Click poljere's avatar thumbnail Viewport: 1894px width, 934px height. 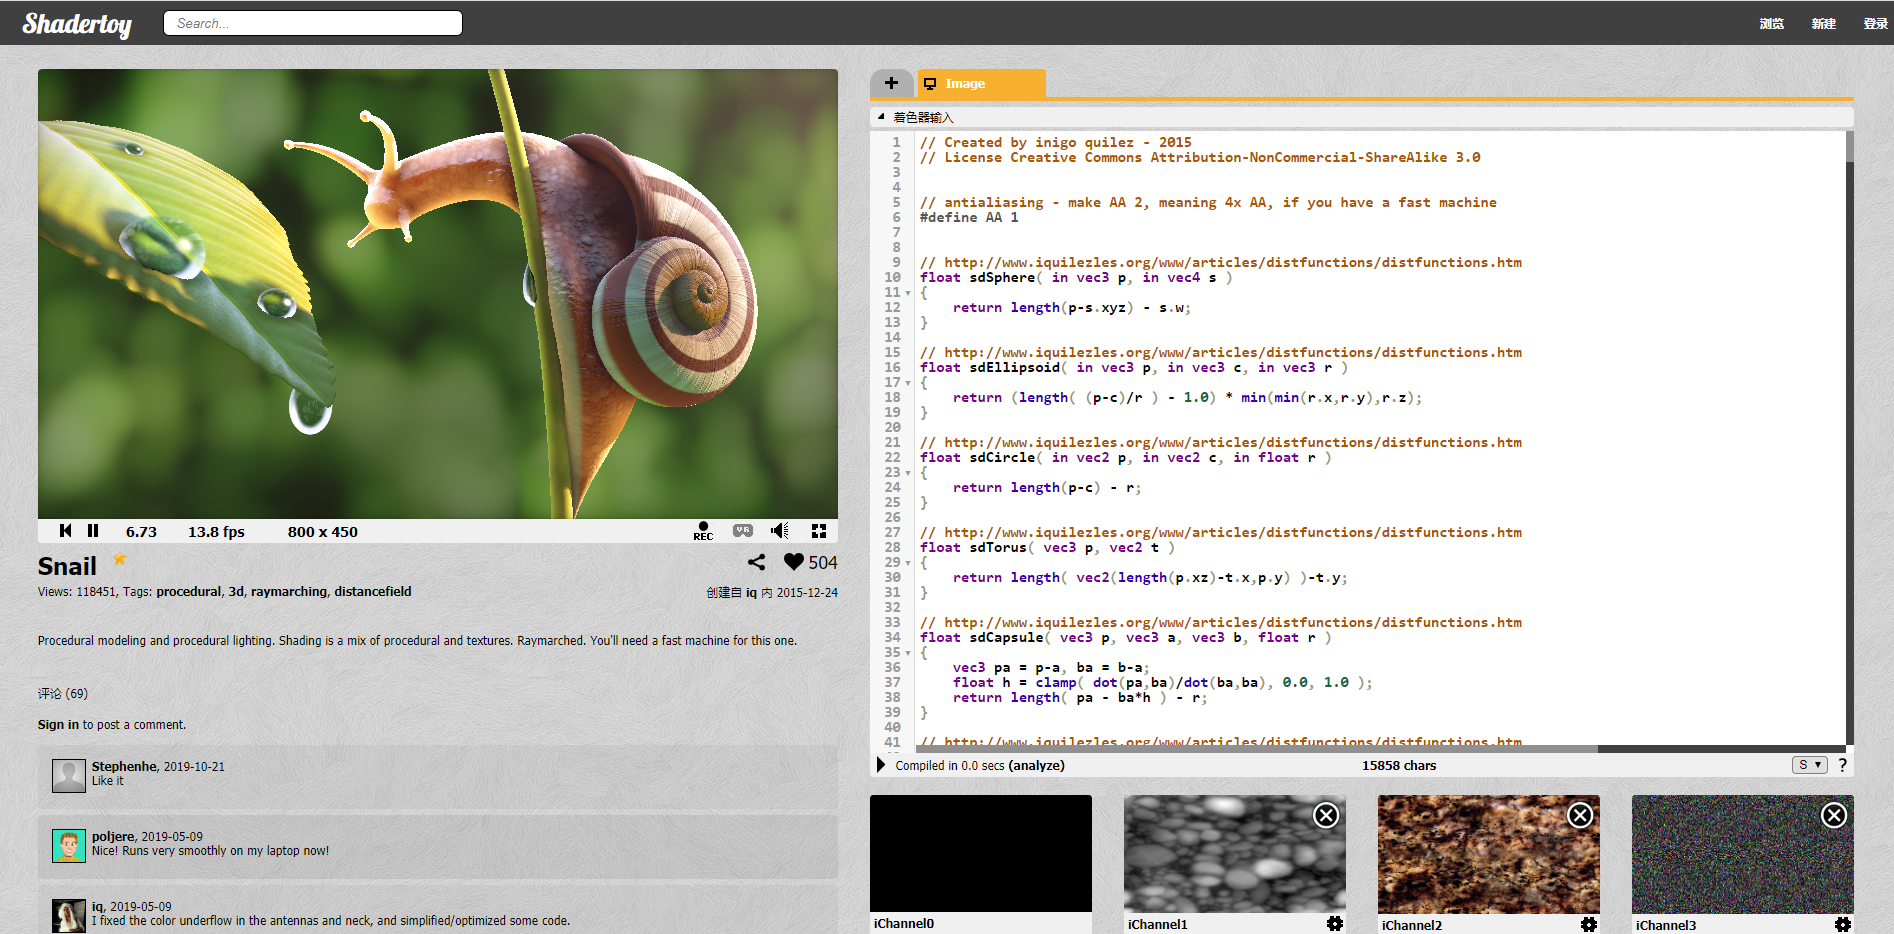[69, 846]
